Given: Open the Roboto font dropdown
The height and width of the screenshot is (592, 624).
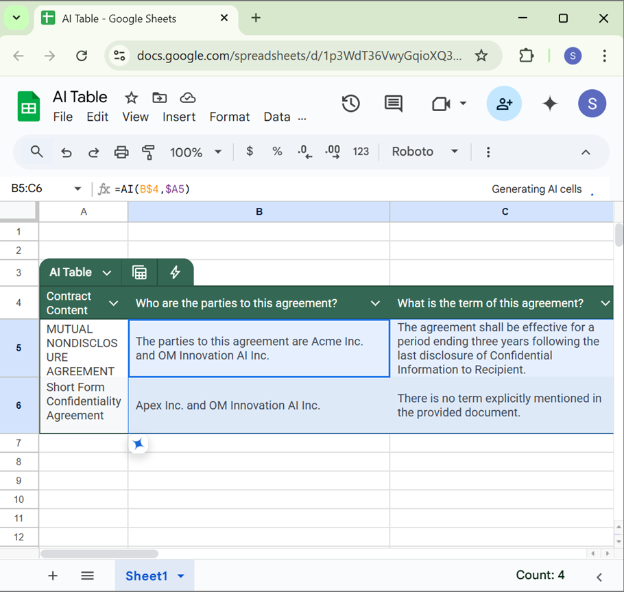Looking at the screenshot, I should point(424,152).
